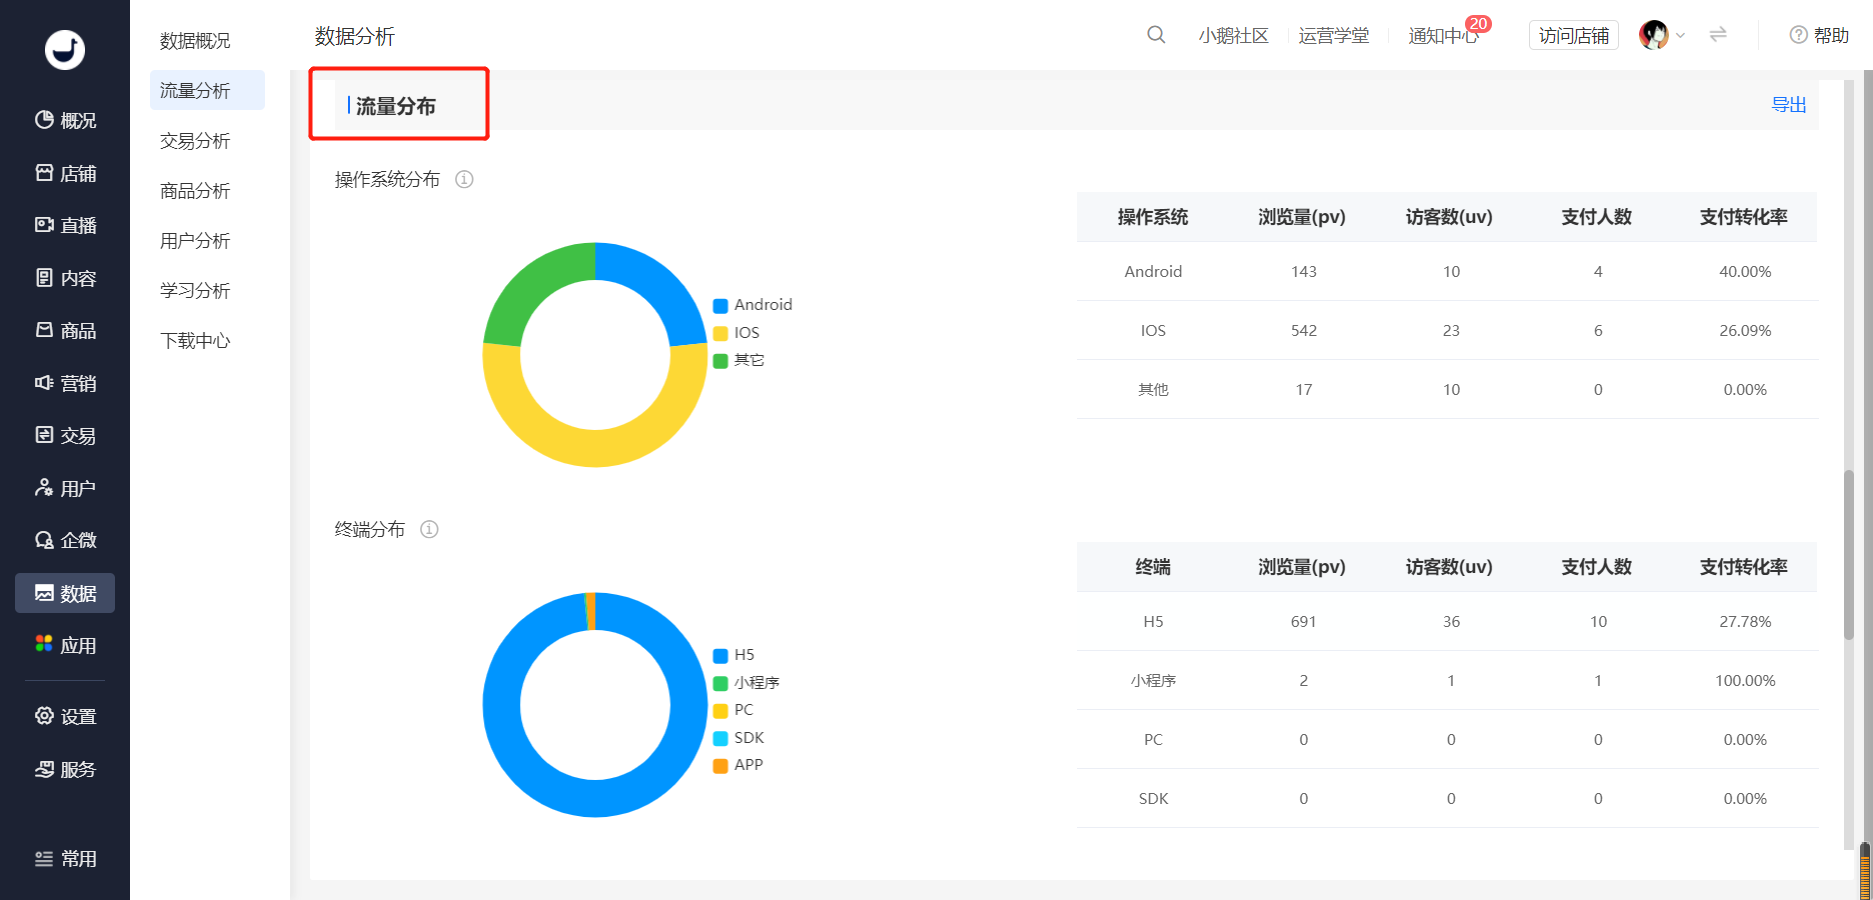
Task: Click the 导出 export link
Action: point(1788,105)
